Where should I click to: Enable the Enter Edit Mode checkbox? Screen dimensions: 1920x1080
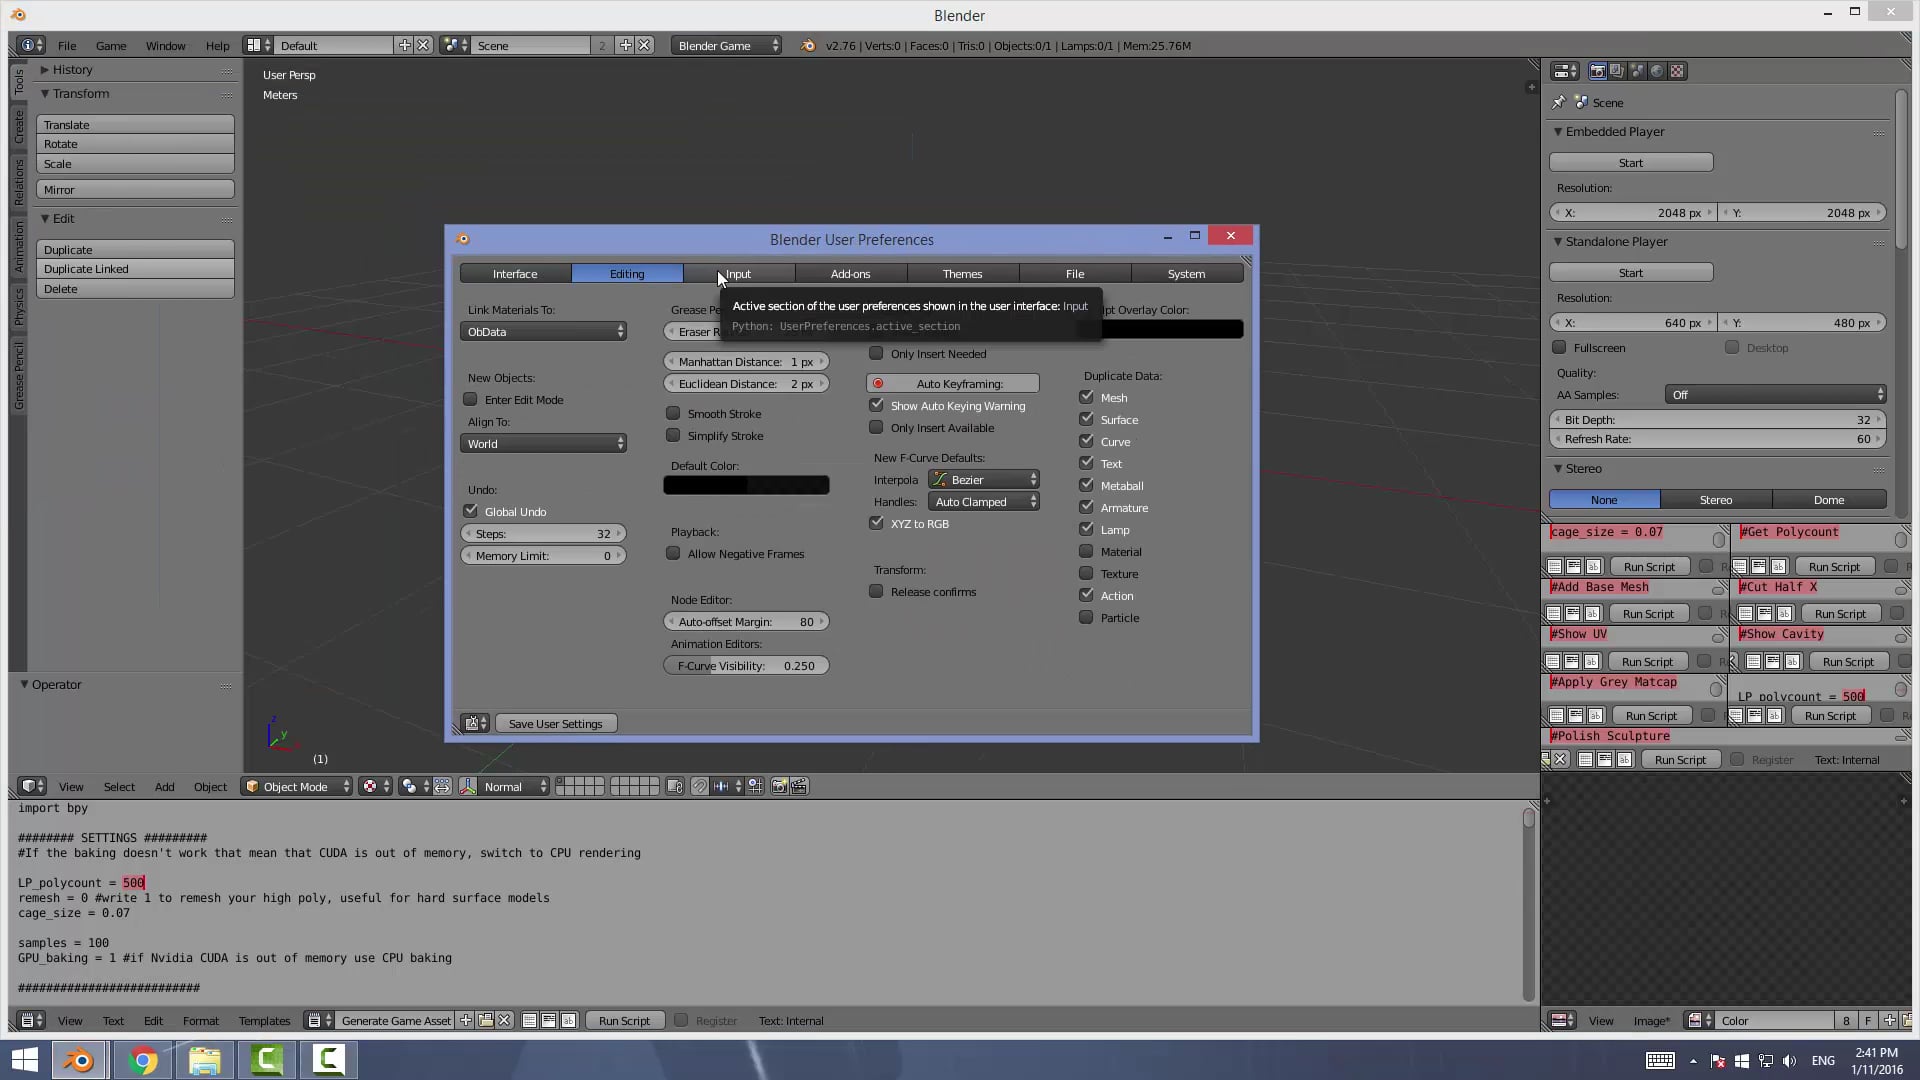pos(470,399)
